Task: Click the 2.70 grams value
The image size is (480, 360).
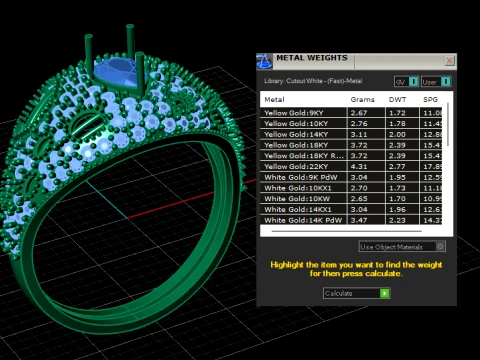Action: coord(359,188)
